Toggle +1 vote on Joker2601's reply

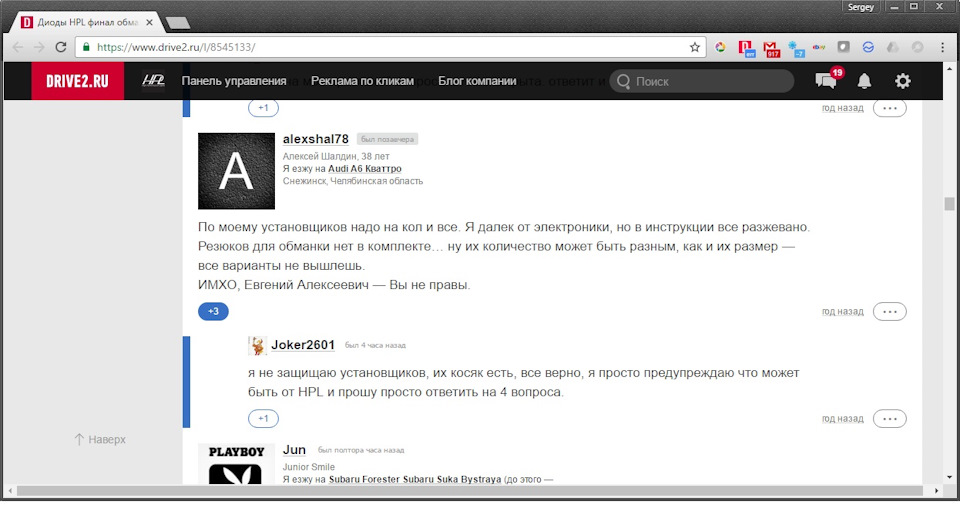pos(263,418)
